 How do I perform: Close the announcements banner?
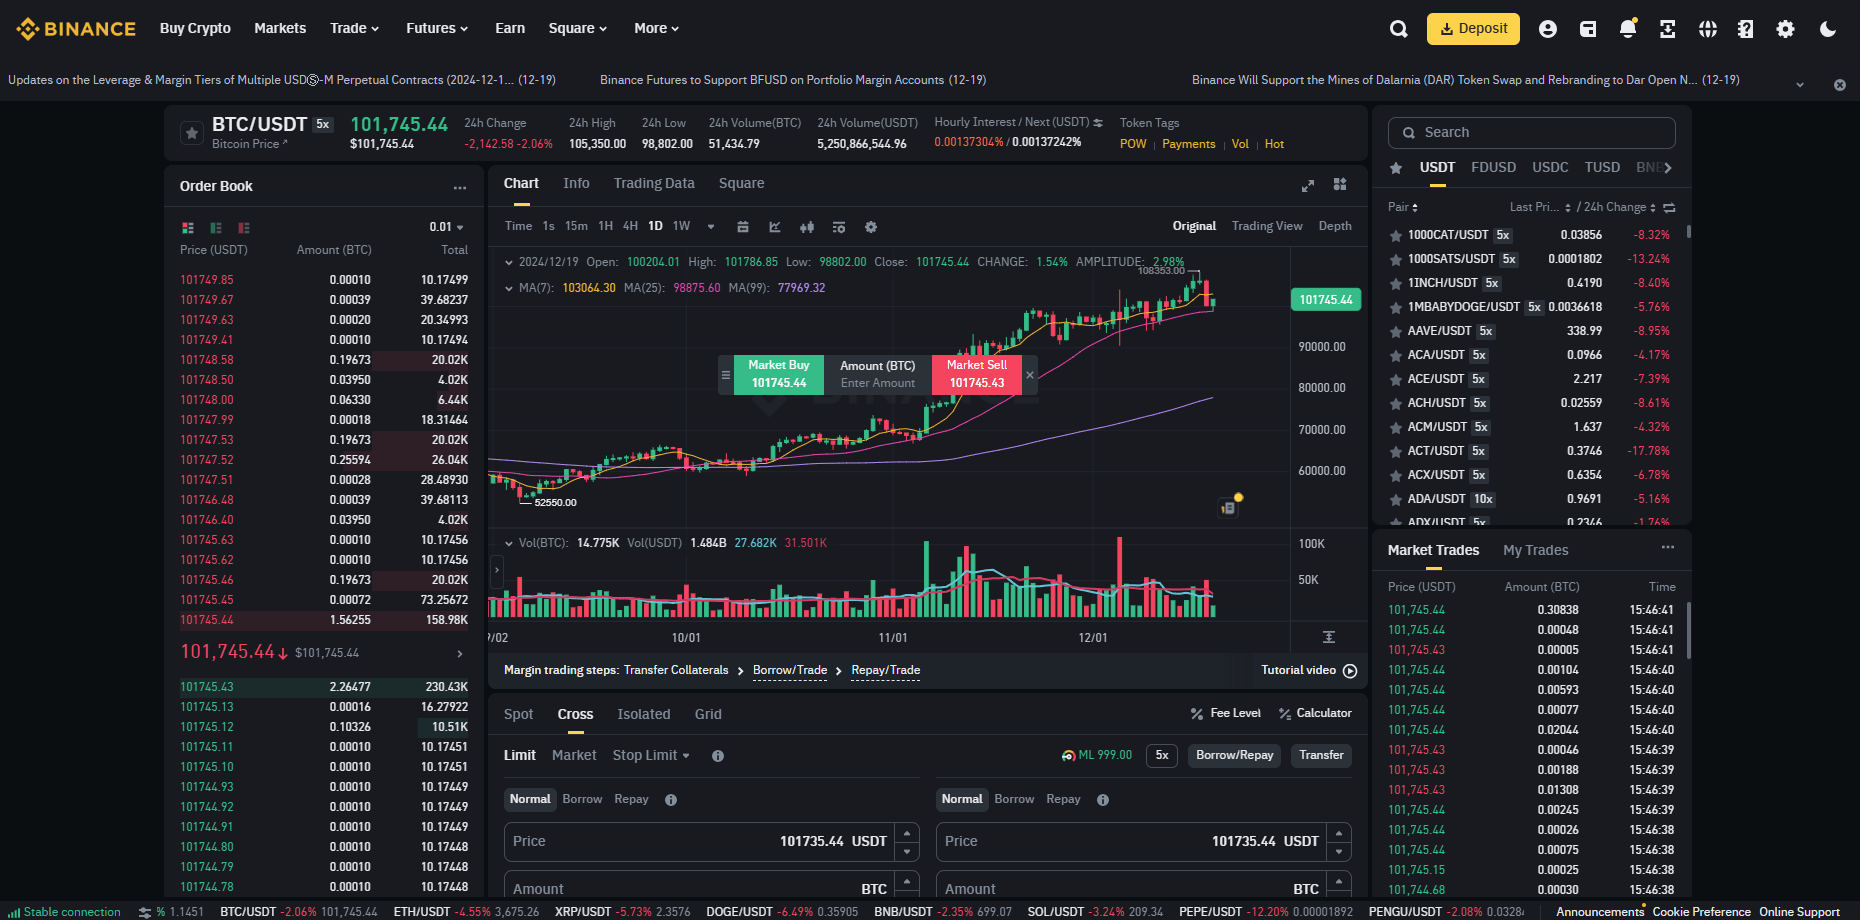[x=1840, y=85]
